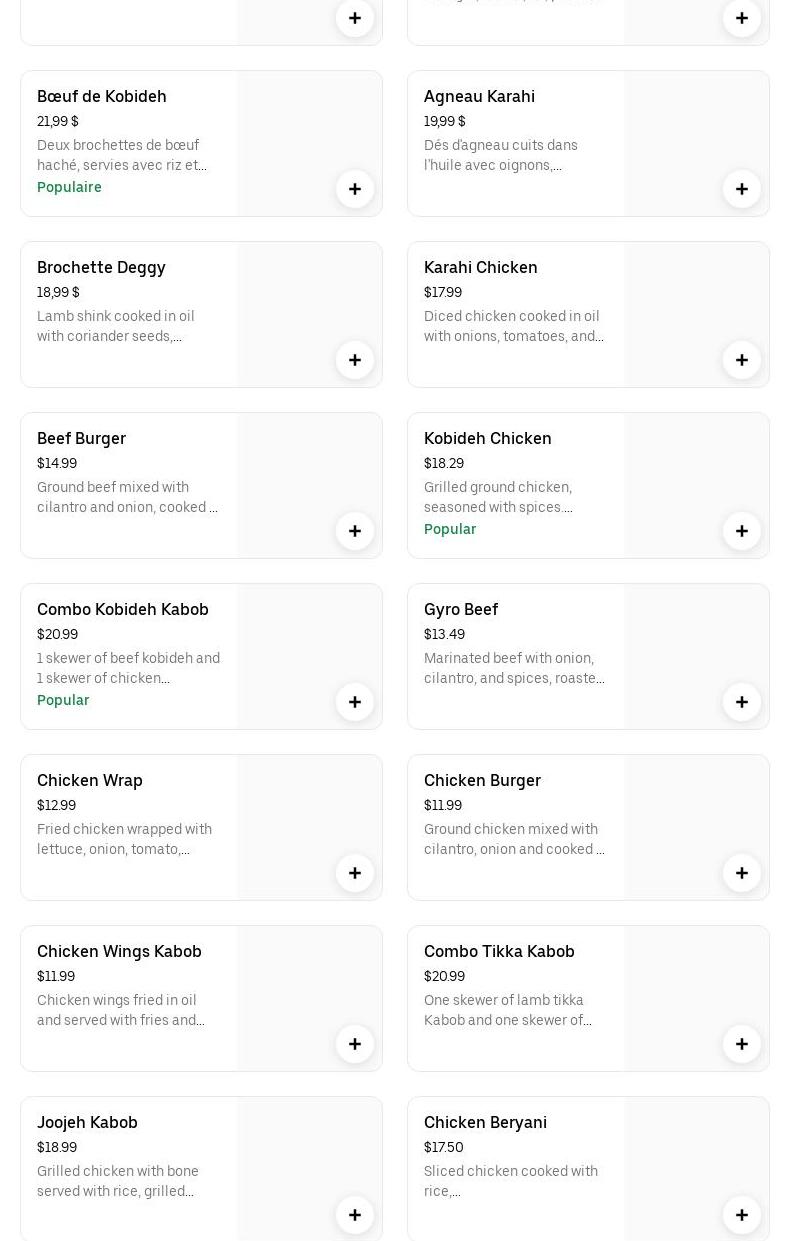Click the Chicken Wrap $12.99 price

(56, 805)
